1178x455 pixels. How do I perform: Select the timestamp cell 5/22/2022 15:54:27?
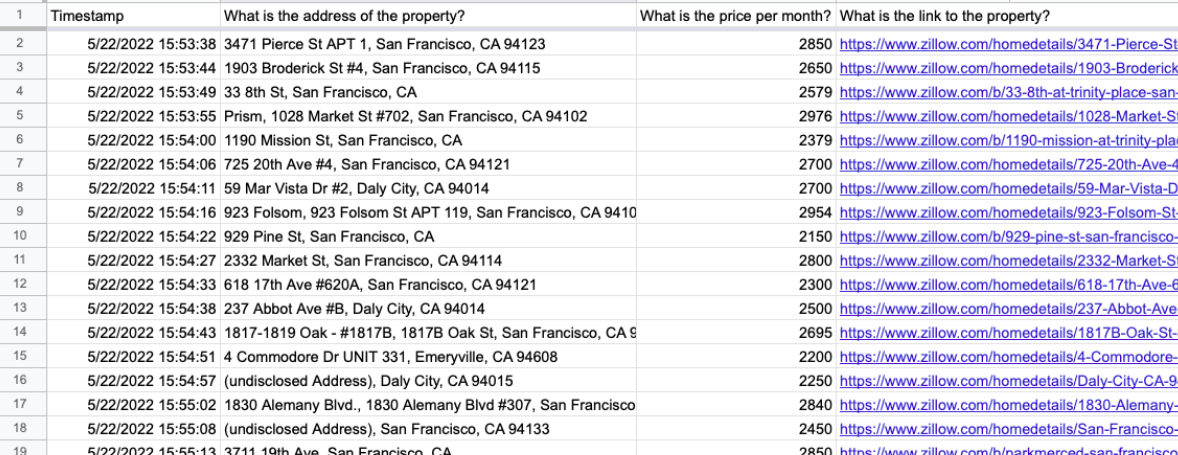coord(134,261)
